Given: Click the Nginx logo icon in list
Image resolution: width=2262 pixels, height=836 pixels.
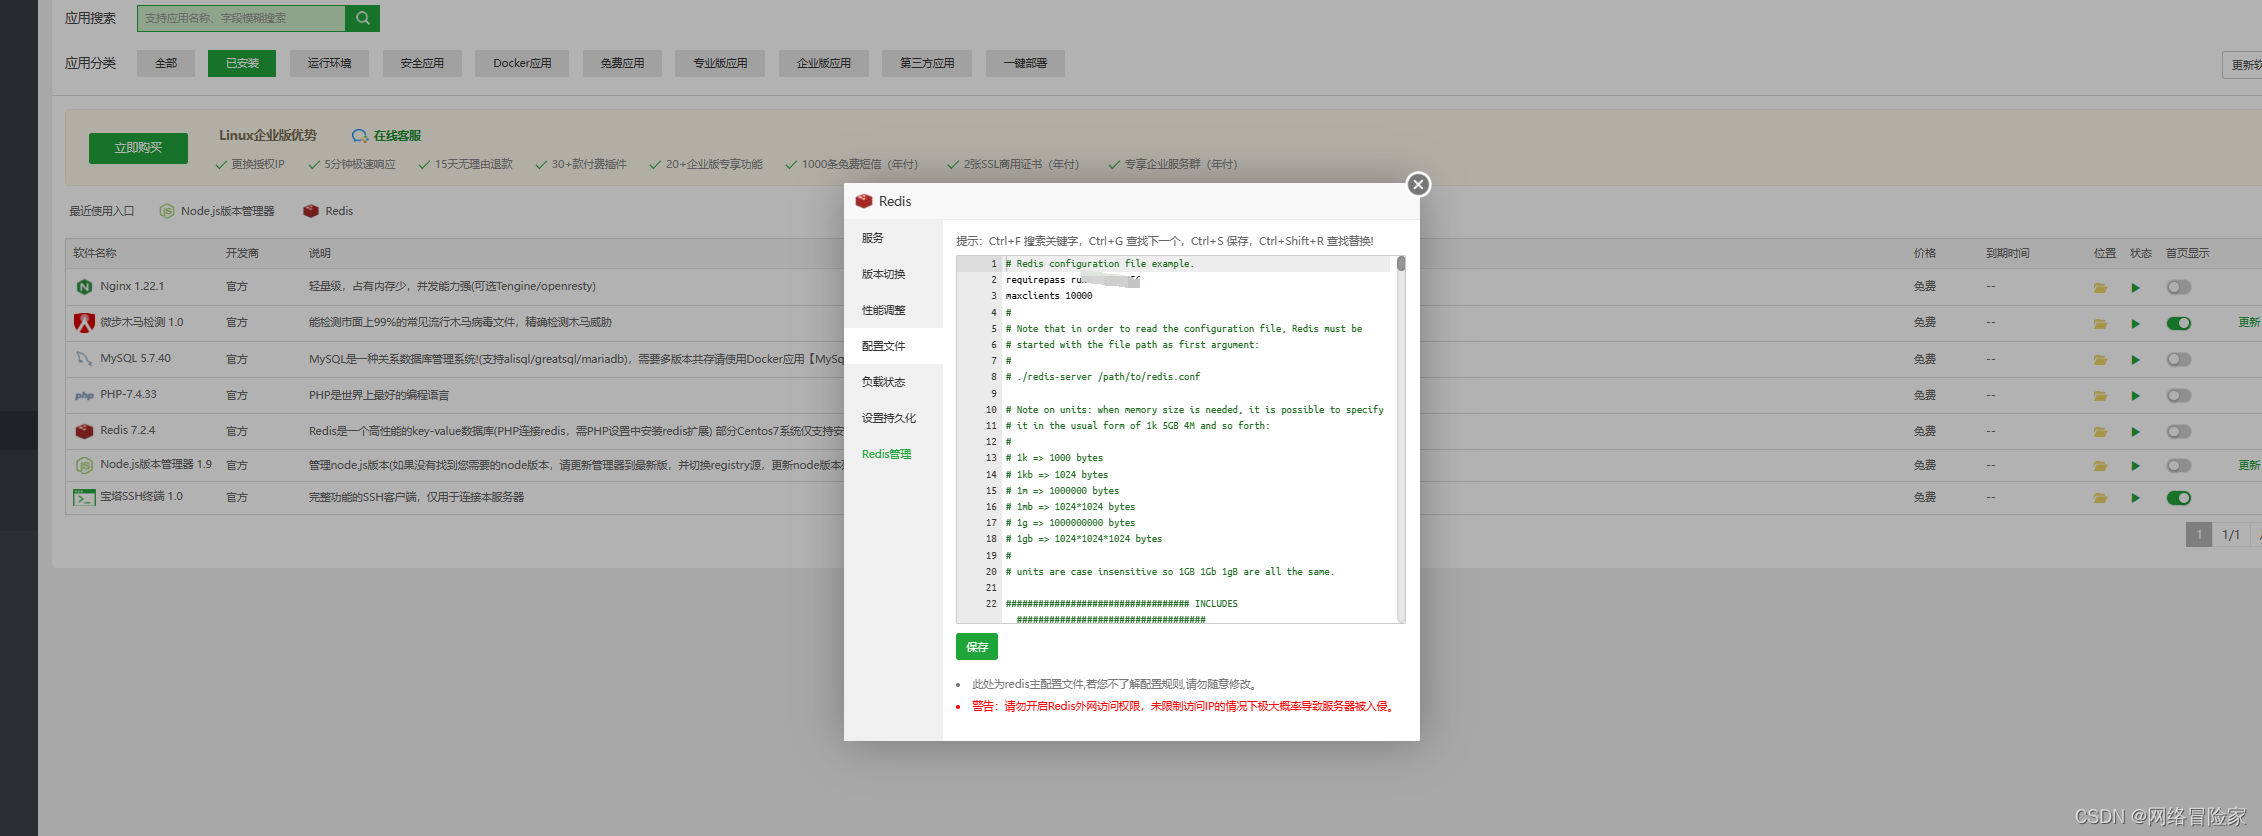Looking at the screenshot, I should [x=84, y=287].
